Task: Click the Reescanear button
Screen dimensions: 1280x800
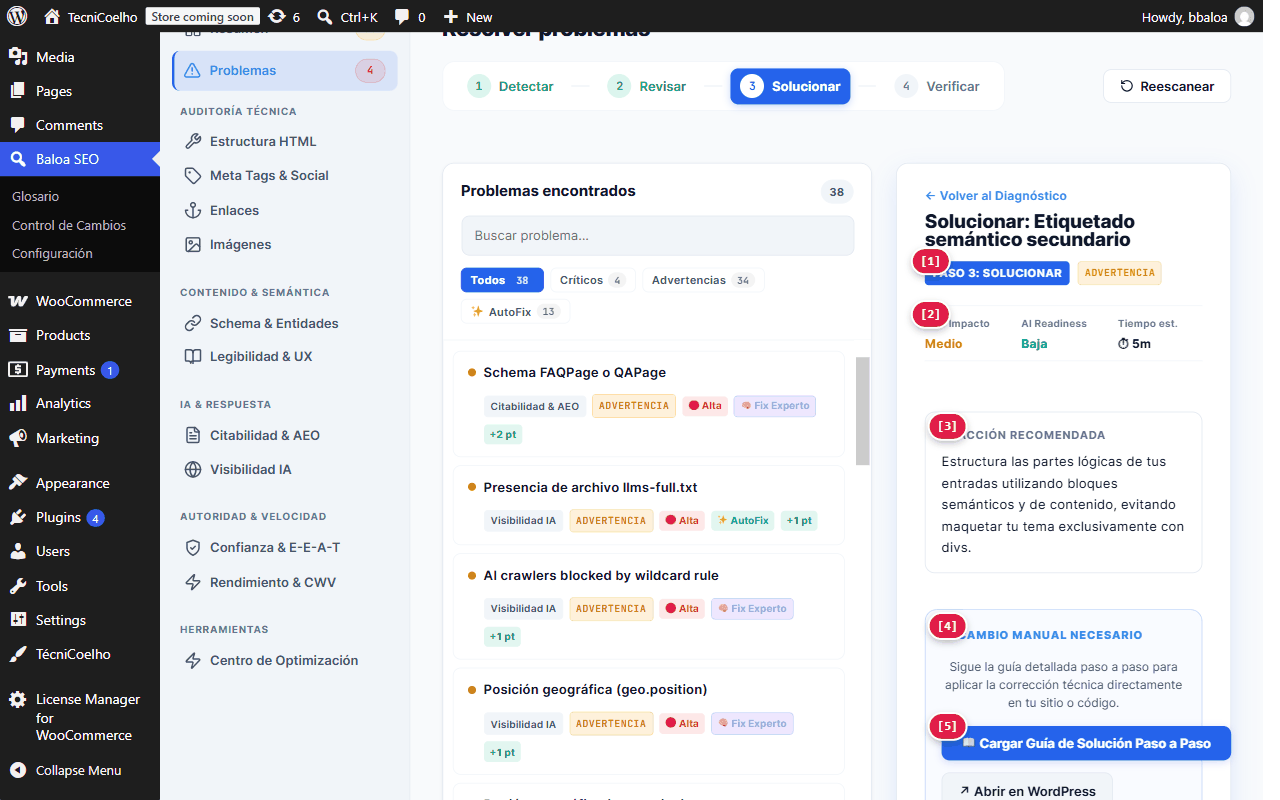Action: click(x=1167, y=86)
